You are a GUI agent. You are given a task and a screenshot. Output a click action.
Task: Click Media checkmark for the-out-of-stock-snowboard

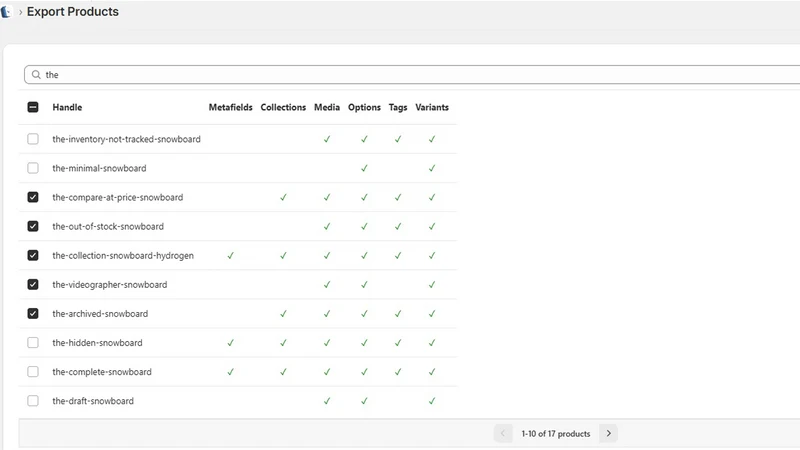click(x=327, y=226)
